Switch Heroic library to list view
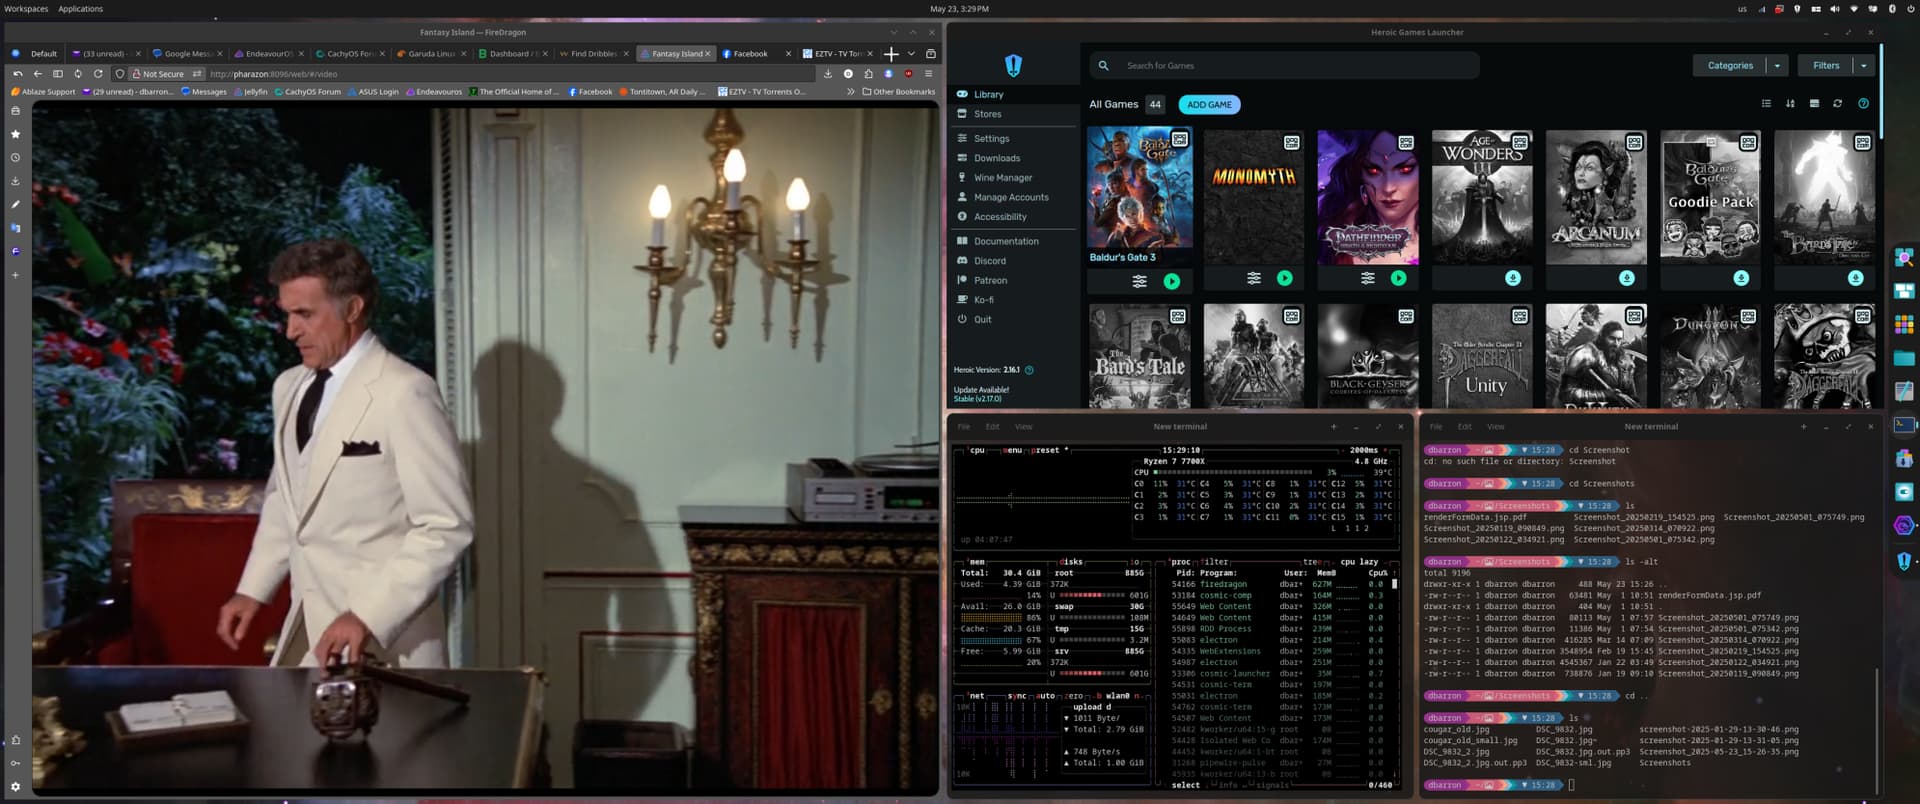The width and height of the screenshot is (1920, 804). 1766,104
